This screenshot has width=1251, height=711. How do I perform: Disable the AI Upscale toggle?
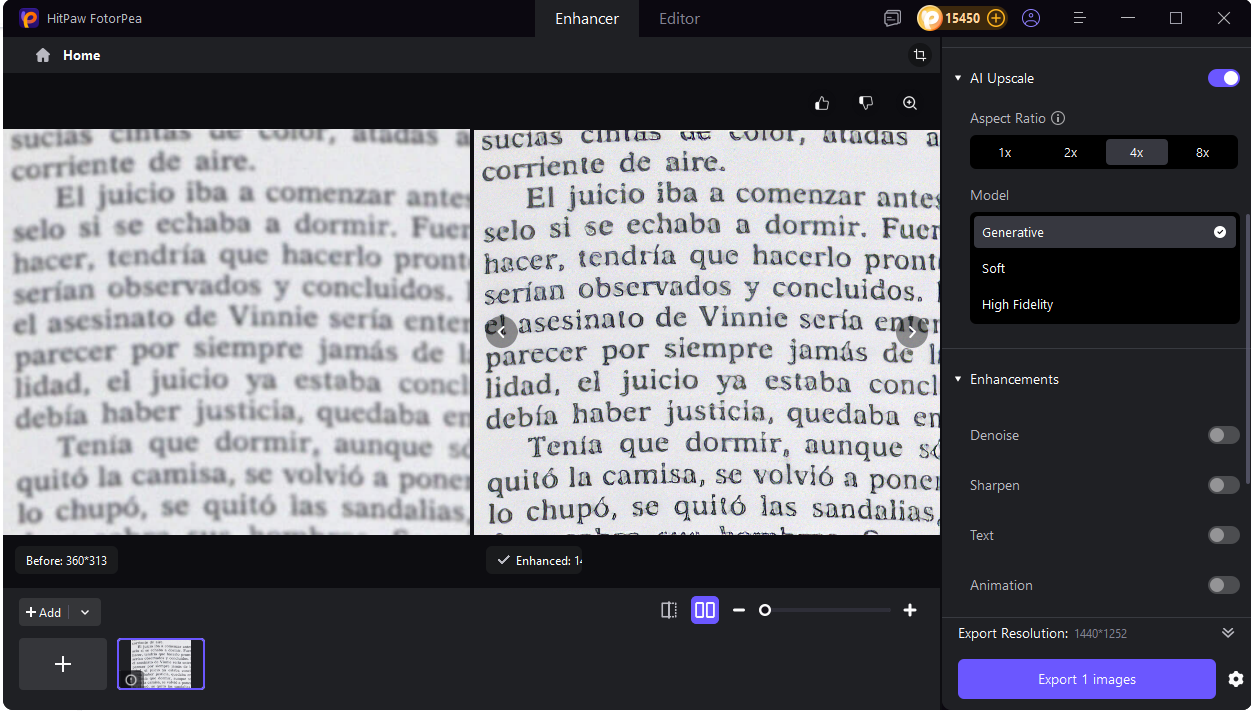[1224, 77]
